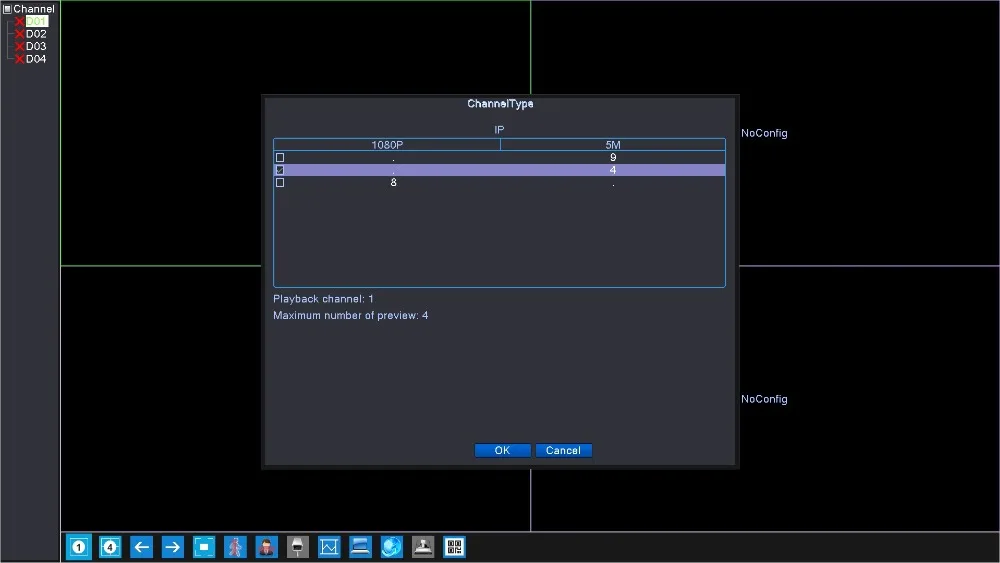This screenshot has height=563, width=1000.
Task: Switch to single-channel view icon
Action: (78, 546)
